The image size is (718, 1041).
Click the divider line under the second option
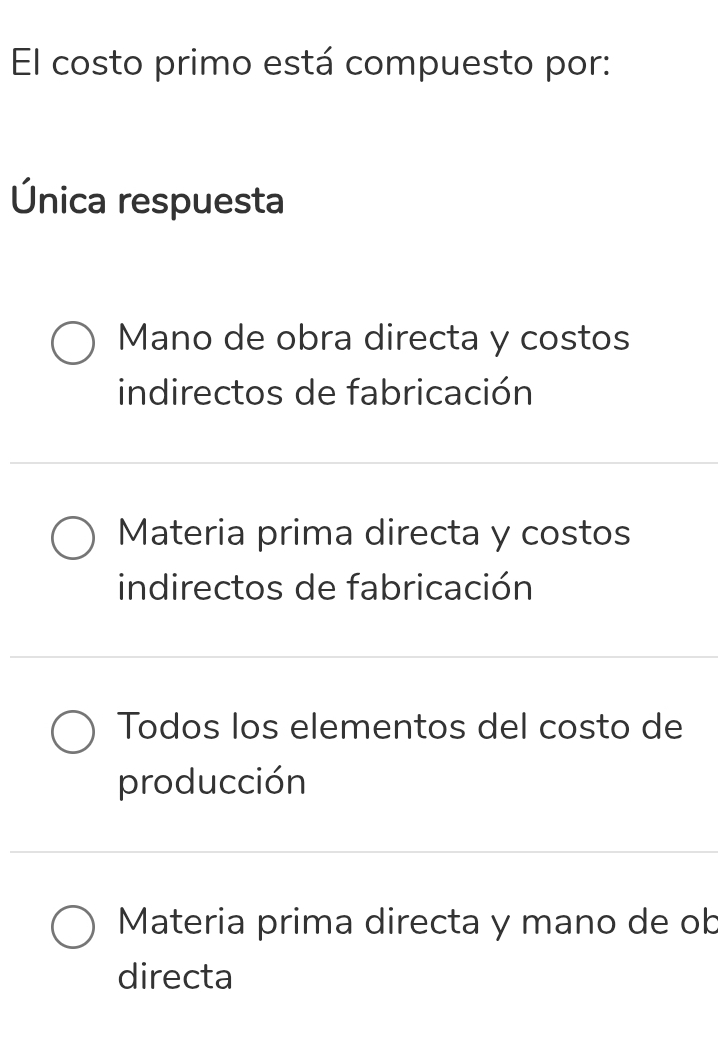pos(360,657)
